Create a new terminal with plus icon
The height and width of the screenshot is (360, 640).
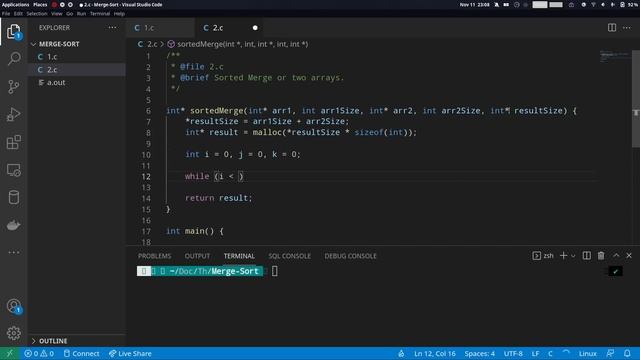563,256
